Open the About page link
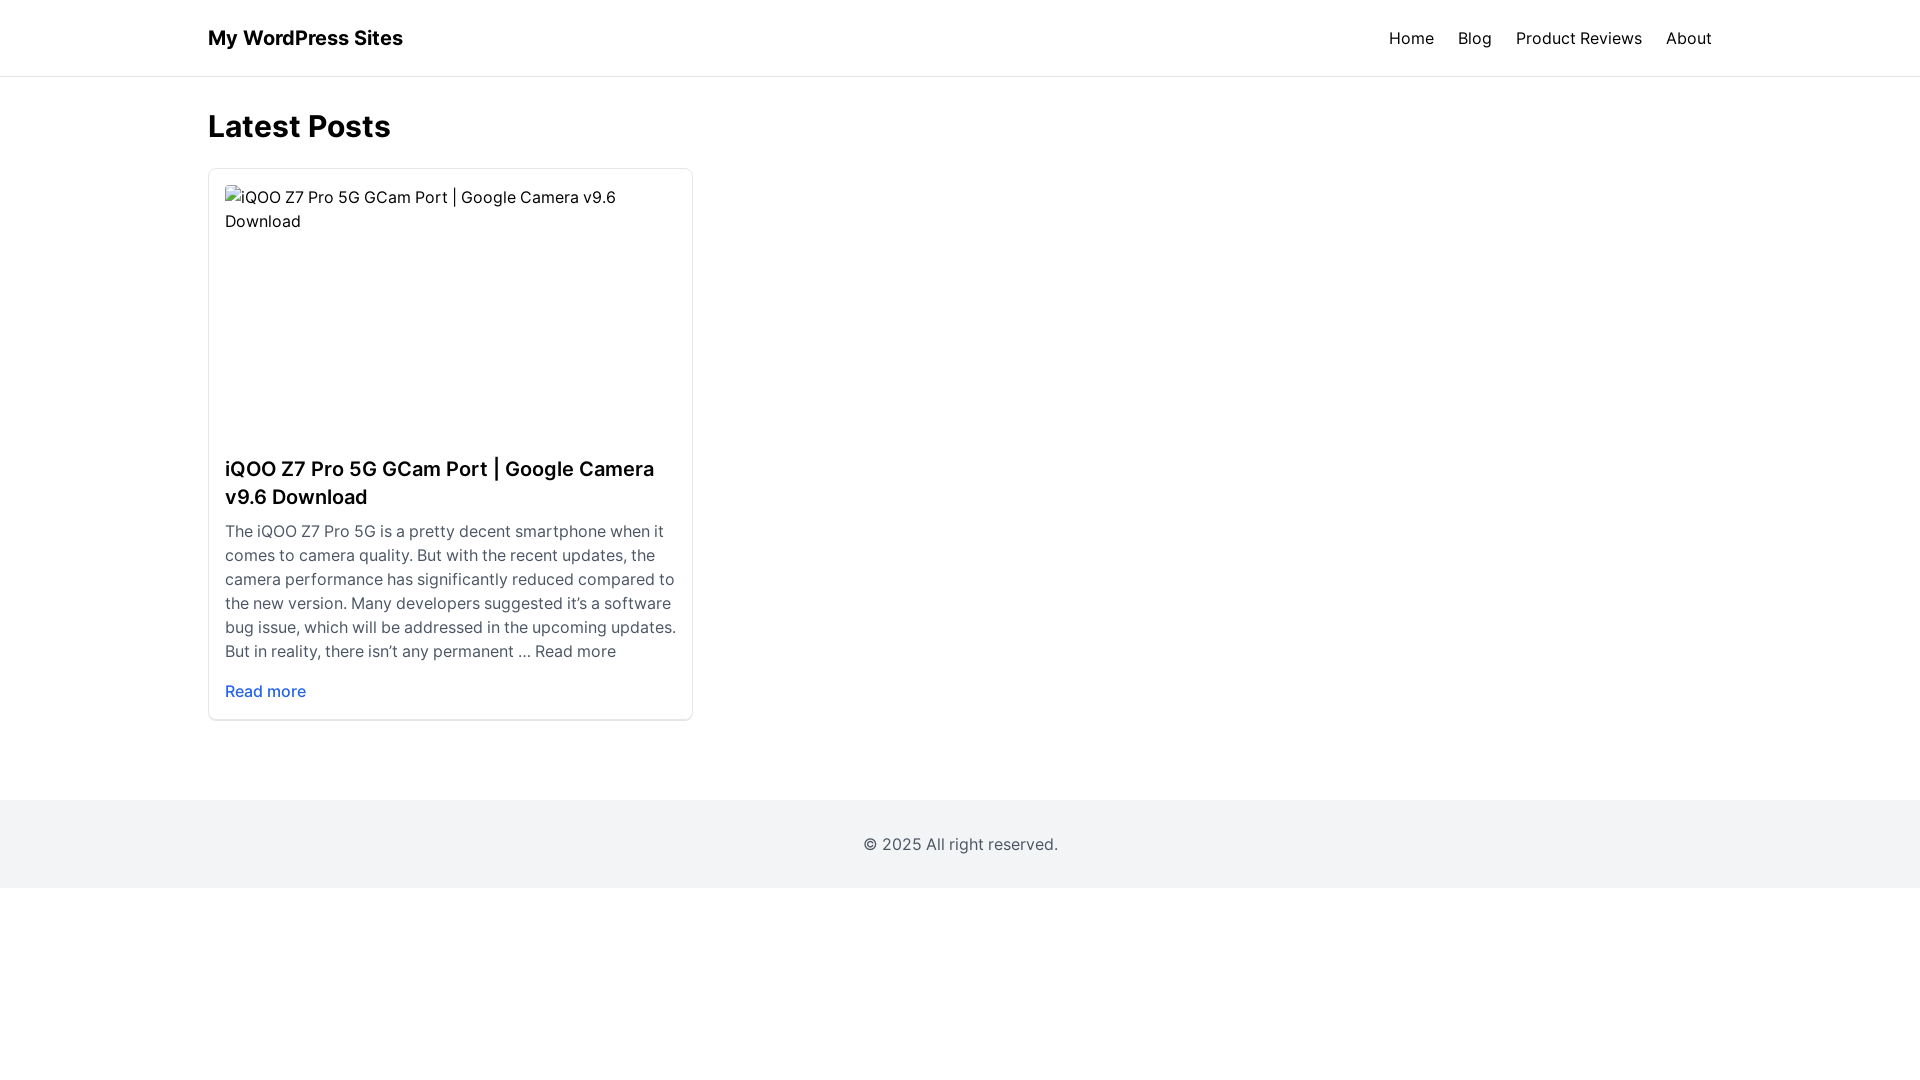This screenshot has height=1080, width=1920. [x=1688, y=38]
